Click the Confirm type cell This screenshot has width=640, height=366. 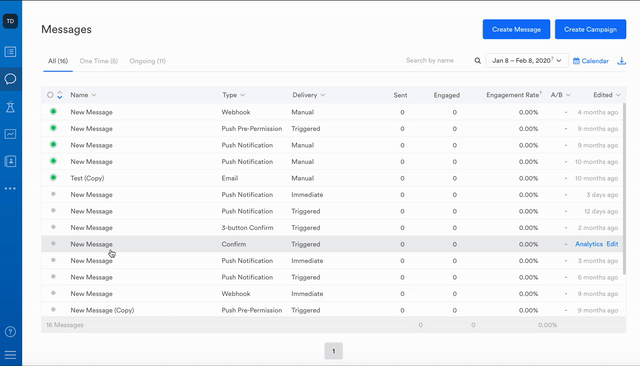coord(234,244)
